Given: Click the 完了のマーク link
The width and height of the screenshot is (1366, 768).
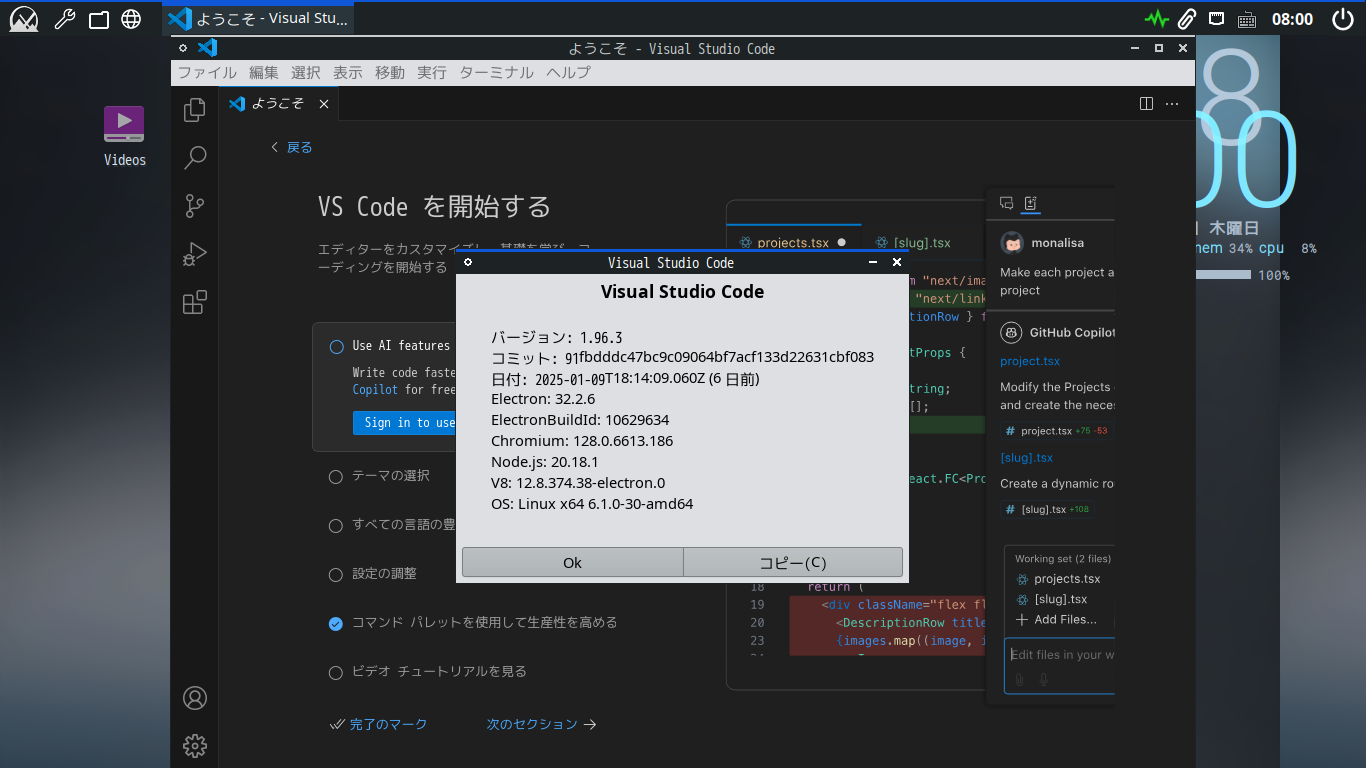Looking at the screenshot, I should [x=379, y=724].
